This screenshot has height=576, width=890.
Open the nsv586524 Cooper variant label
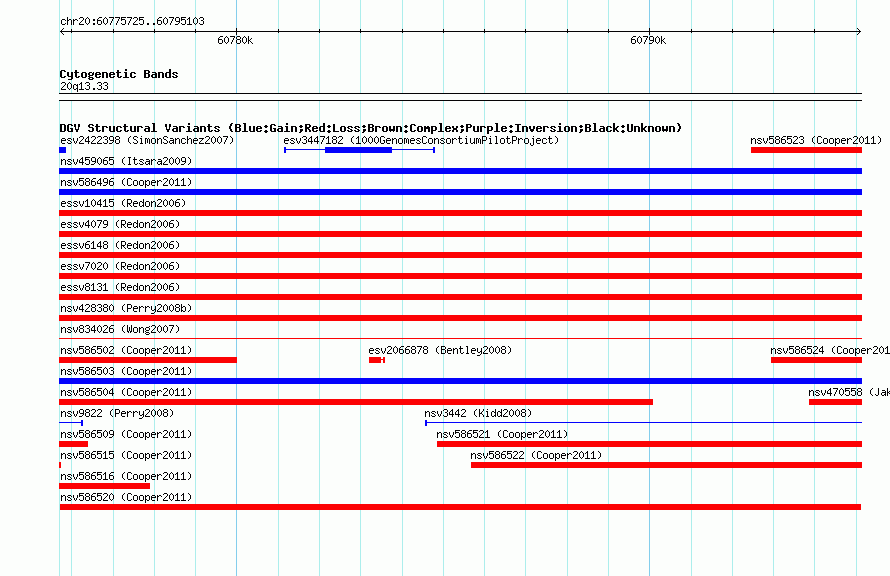pos(830,350)
